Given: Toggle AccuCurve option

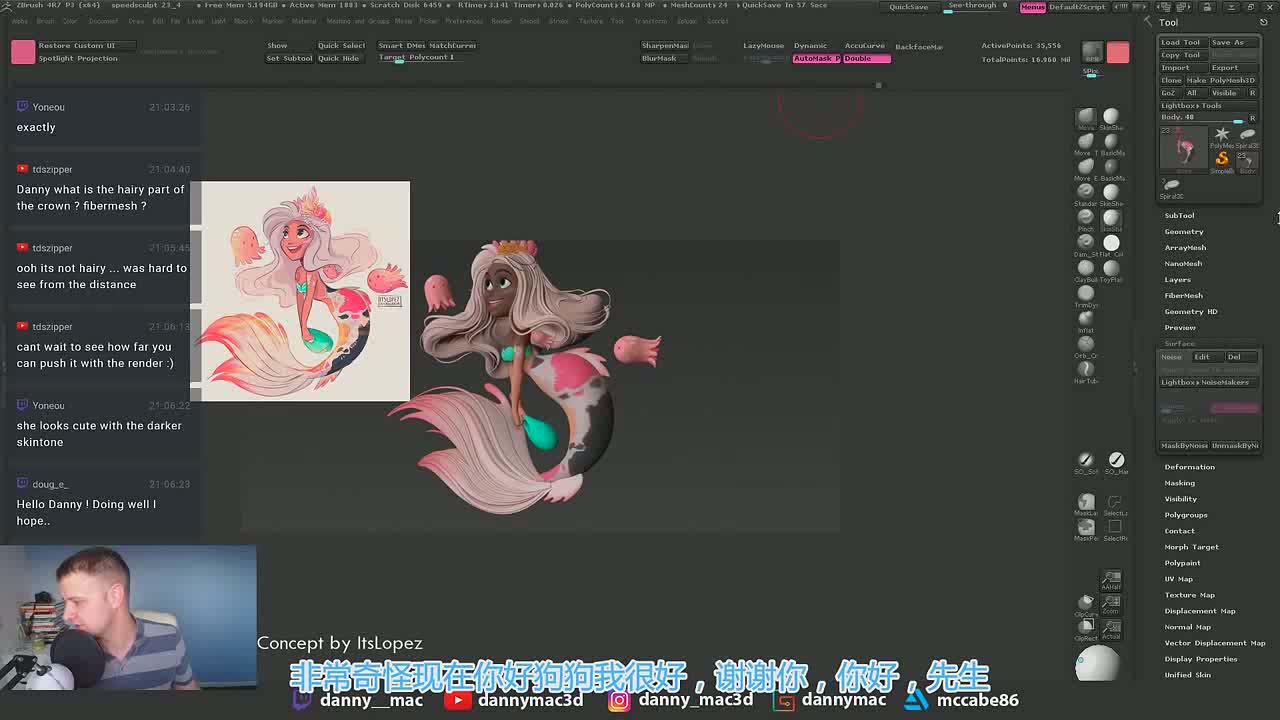Looking at the screenshot, I should (865, 46).
